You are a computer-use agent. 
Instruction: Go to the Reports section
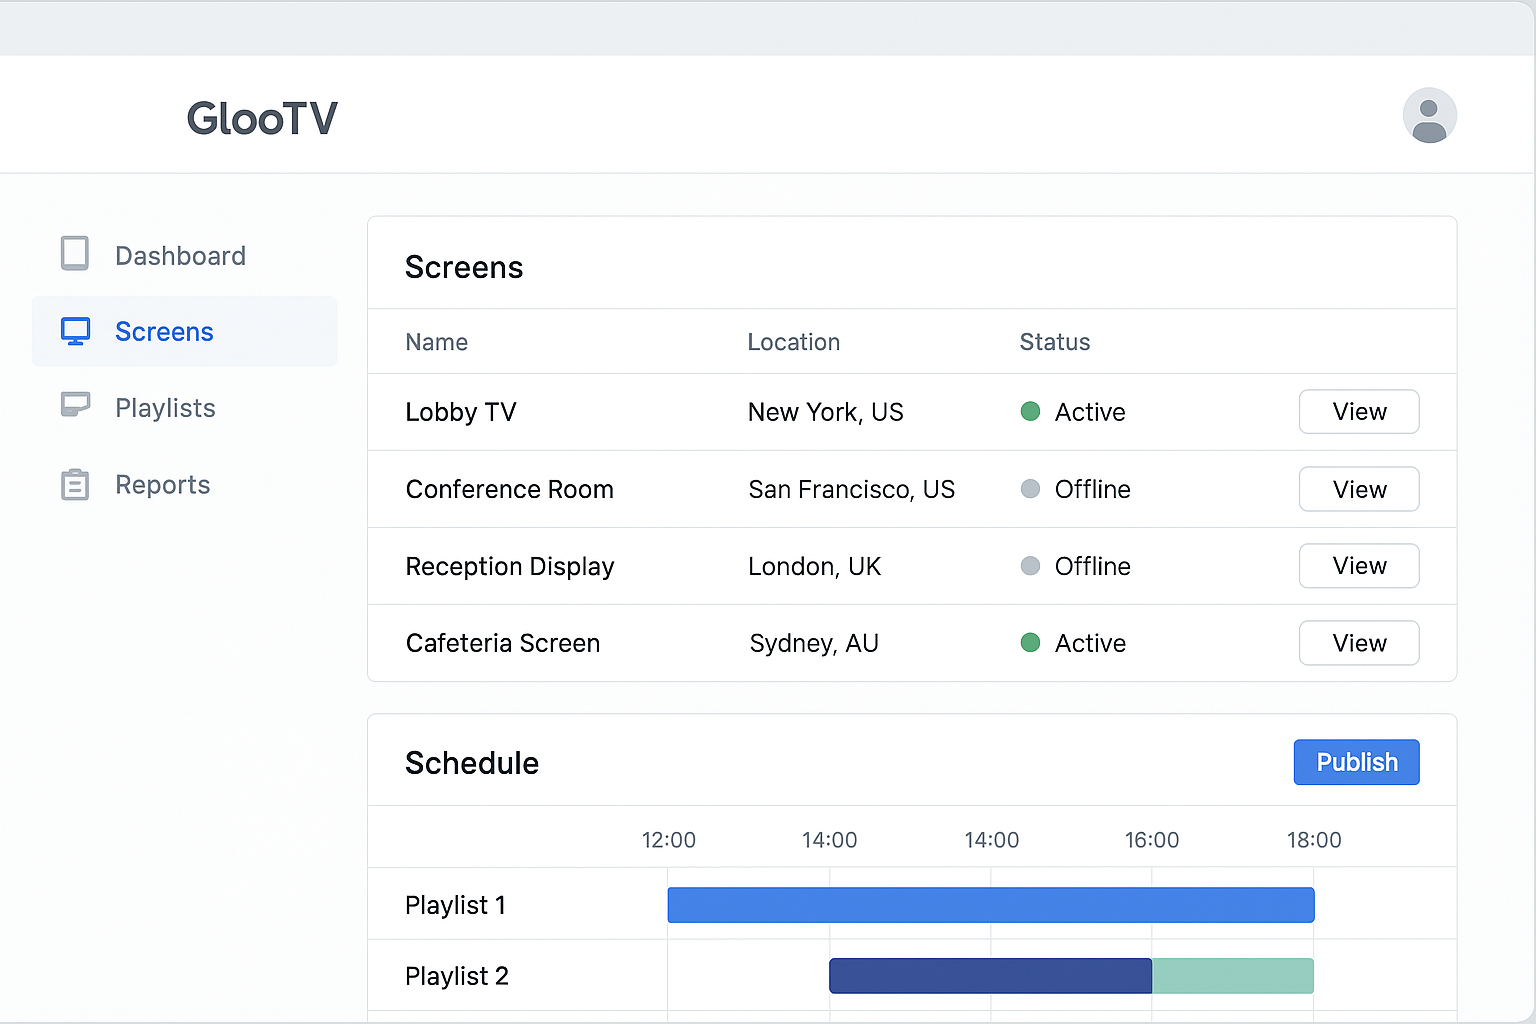tap(162, 484)
